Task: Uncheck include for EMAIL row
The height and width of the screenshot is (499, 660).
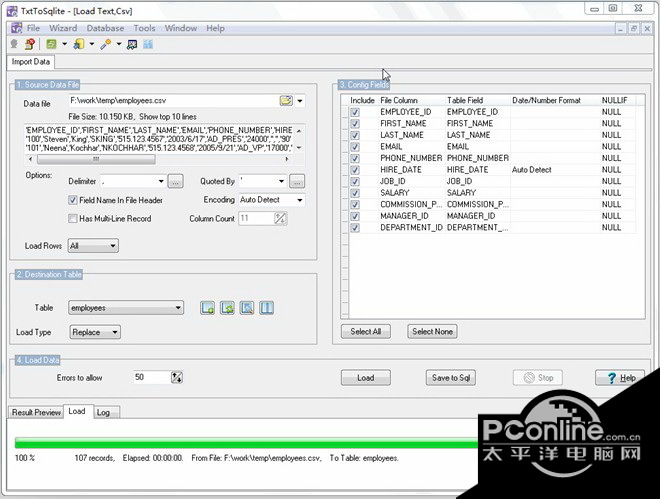Action: click(355, 147)
